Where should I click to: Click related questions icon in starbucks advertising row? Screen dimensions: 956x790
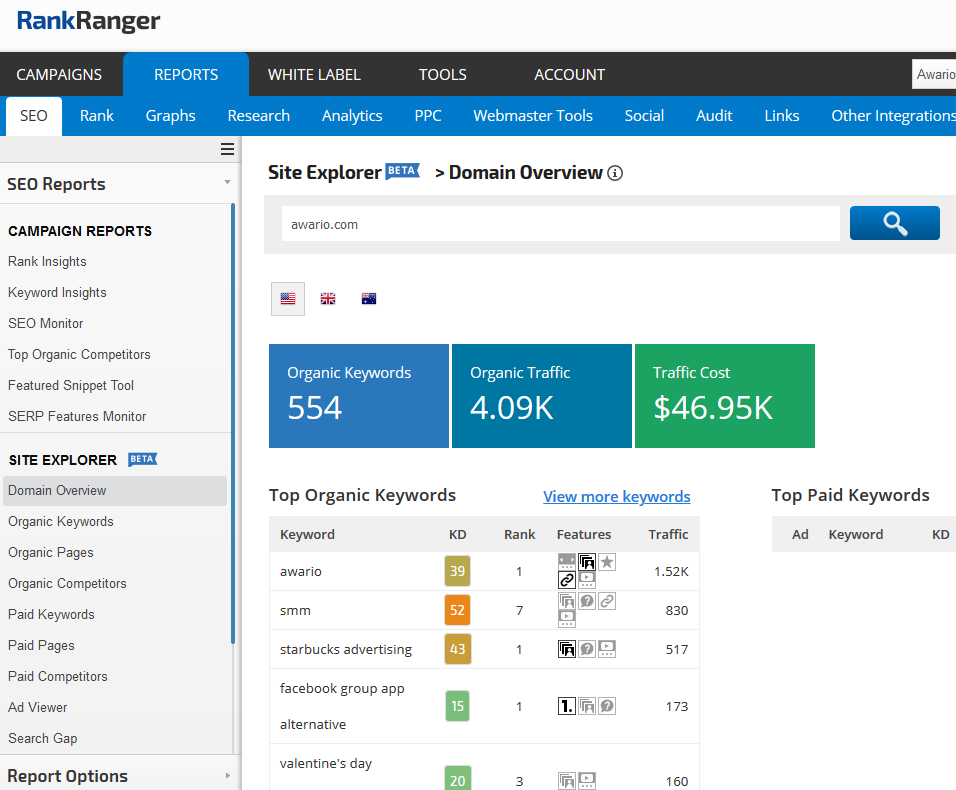pyautogui.click(x=587, y=649)
